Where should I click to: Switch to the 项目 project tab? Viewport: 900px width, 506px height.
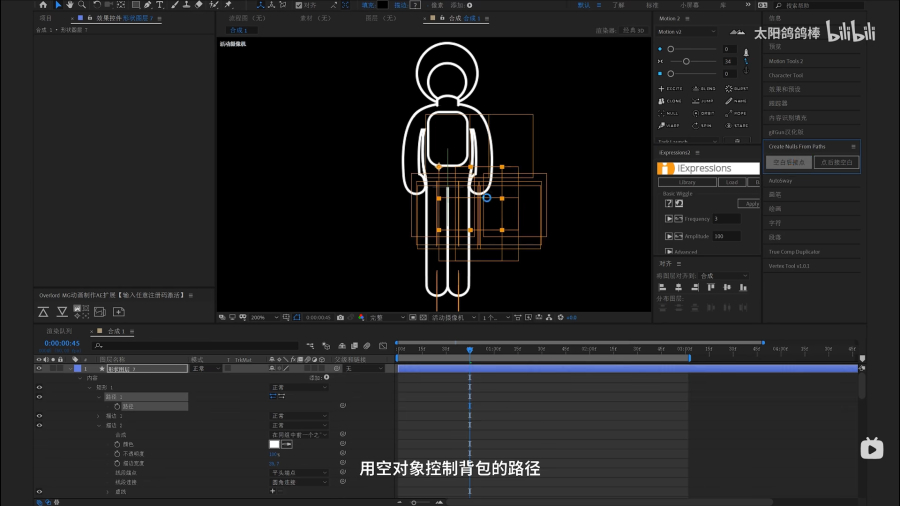(x=45, y=18)
